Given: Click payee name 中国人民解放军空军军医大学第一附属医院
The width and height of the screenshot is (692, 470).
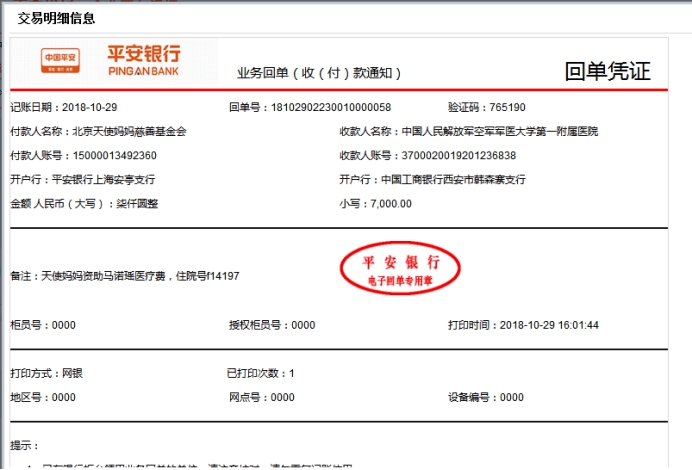Looking at the screenshot, I should [x=500, y=132].
